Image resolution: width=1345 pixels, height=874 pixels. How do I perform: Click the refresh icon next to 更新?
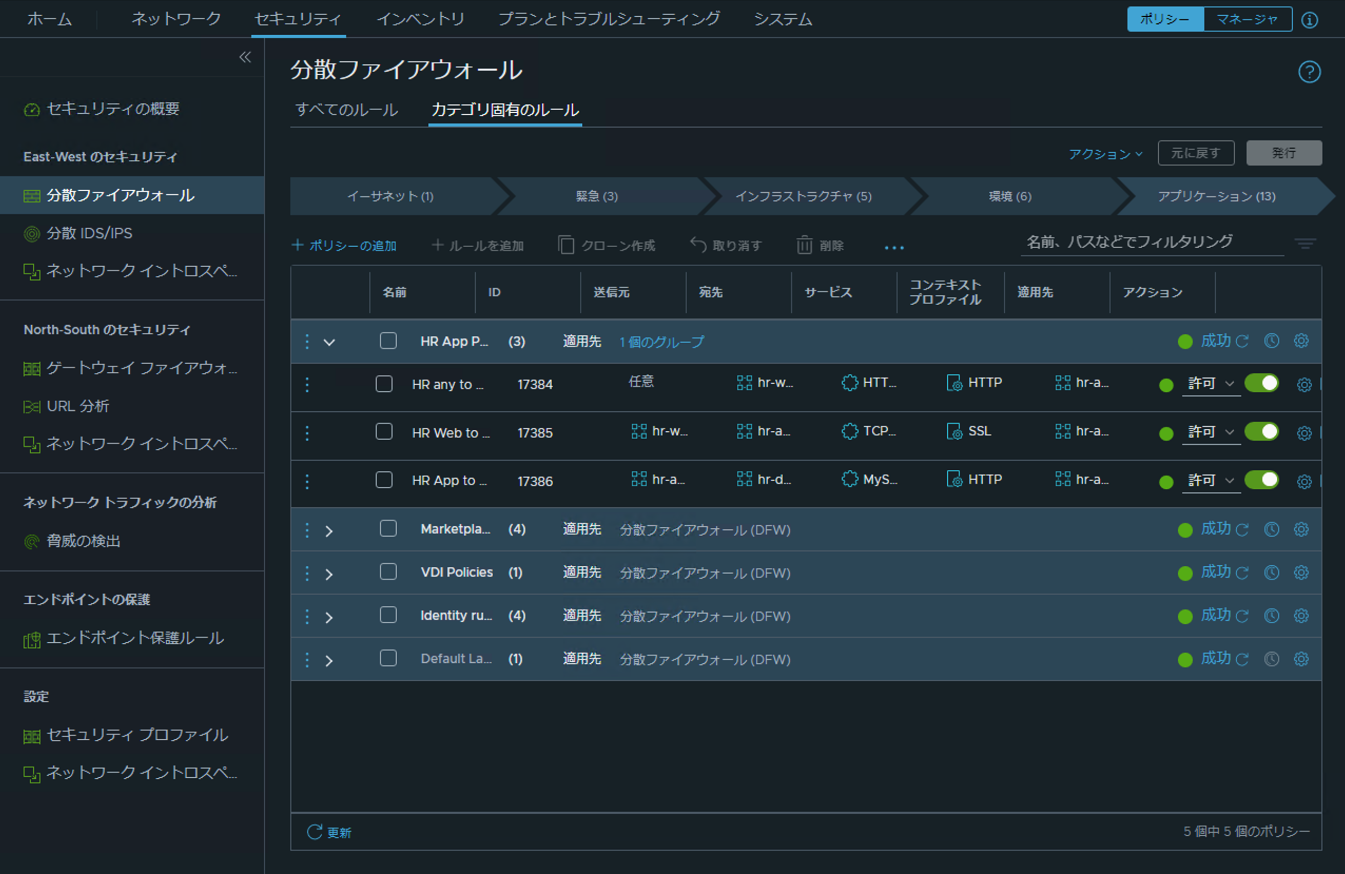(315, 832)
